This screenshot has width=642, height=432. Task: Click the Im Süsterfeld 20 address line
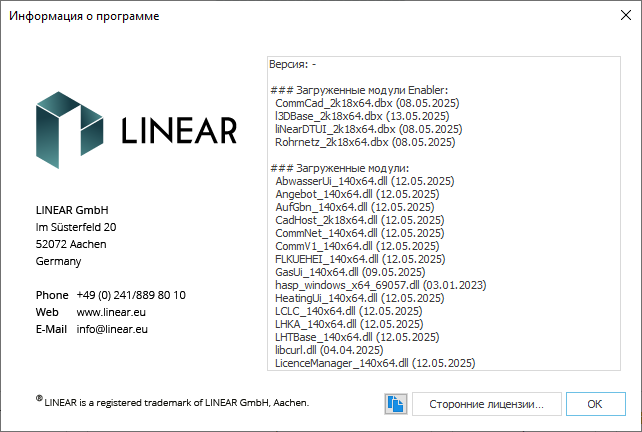click(76, 227)
